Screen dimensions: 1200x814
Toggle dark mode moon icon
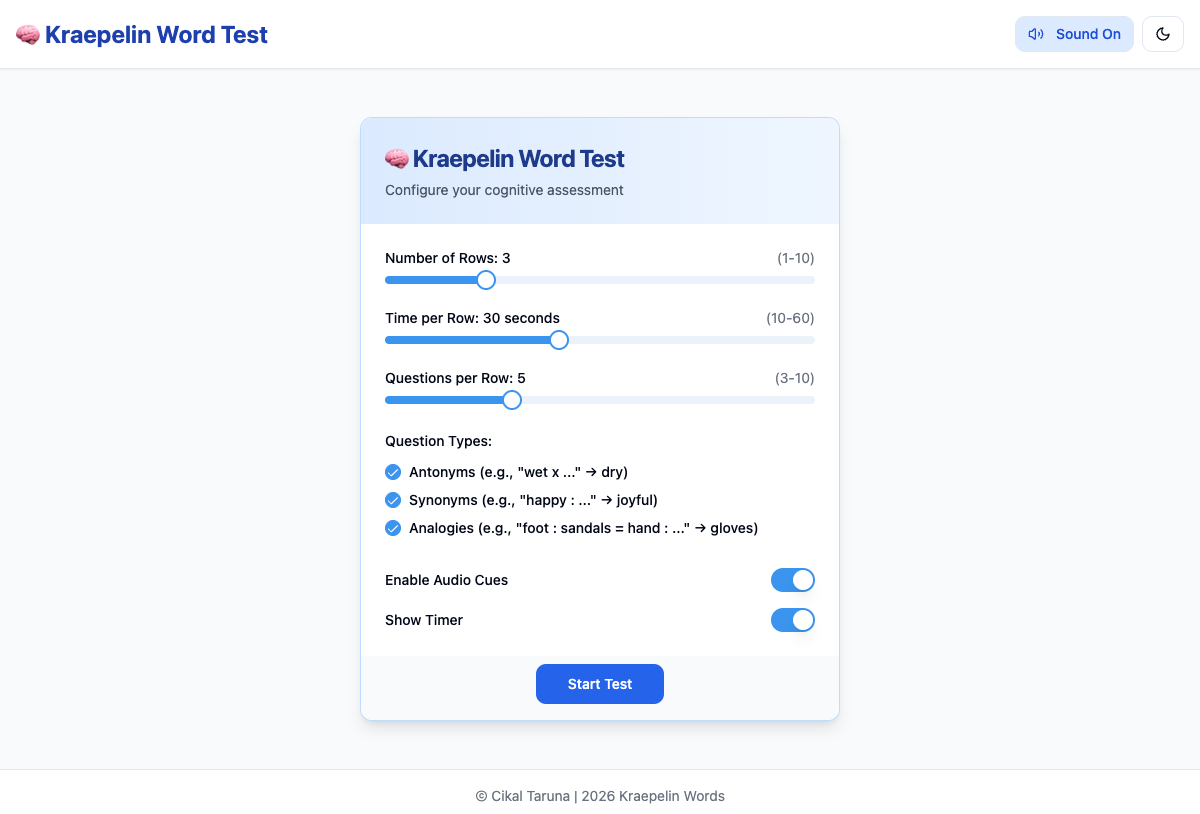point(1163,34)
